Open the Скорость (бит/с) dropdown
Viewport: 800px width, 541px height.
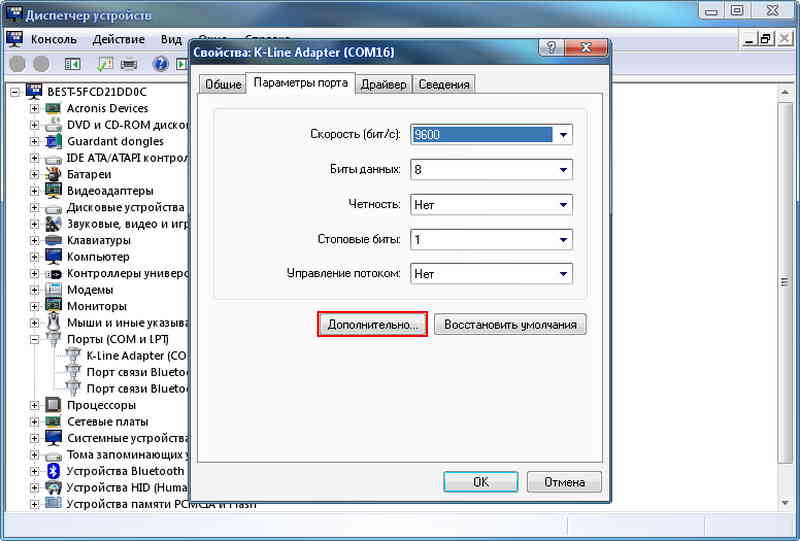563,135
